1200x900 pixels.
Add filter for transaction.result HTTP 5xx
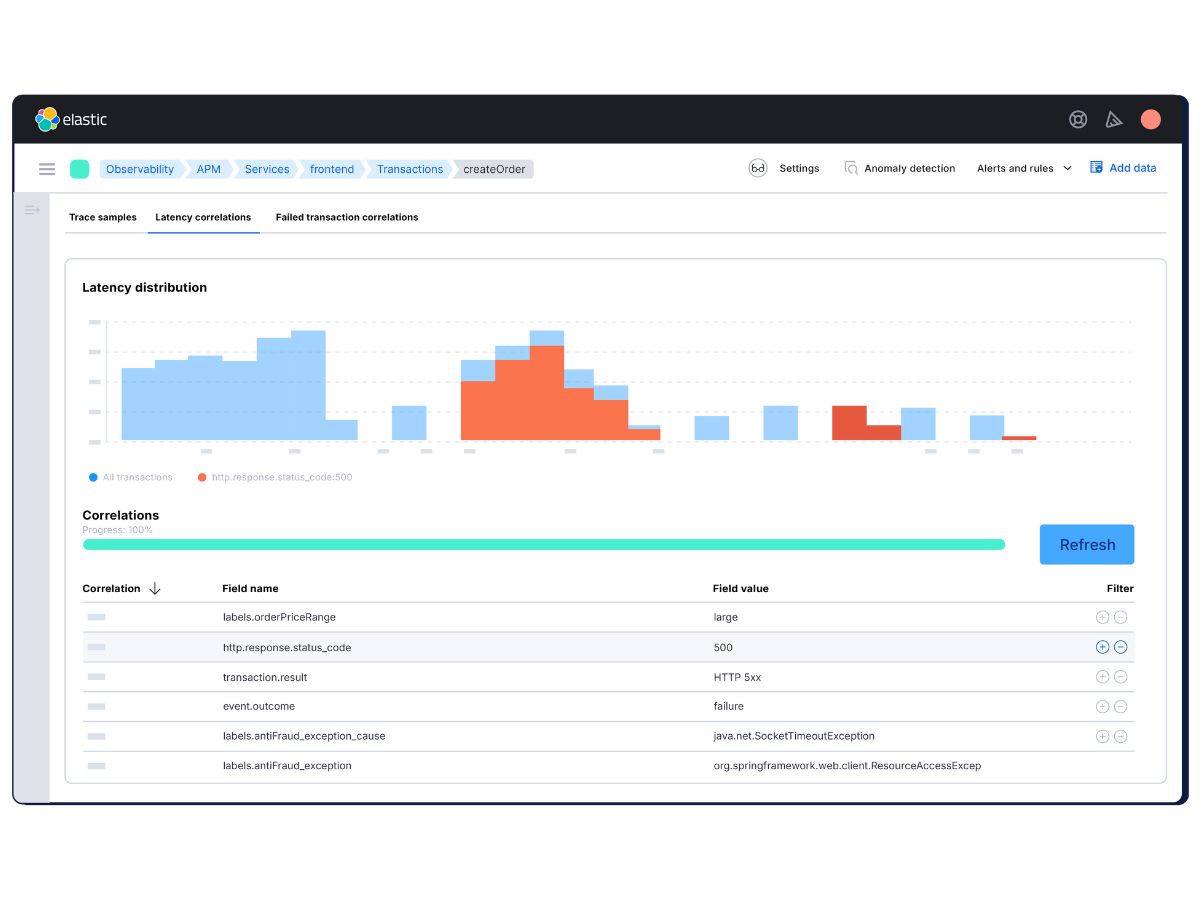click(1102, 677)
